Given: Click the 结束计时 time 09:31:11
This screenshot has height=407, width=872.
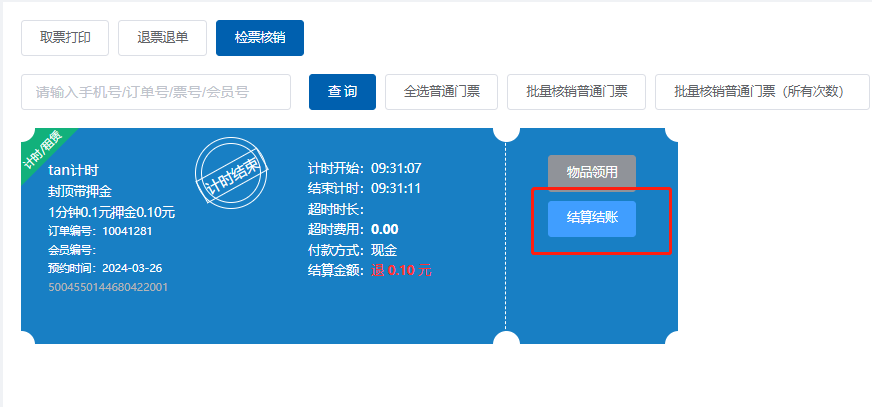Looking at the screenshot, I should (x=396, y=188).
